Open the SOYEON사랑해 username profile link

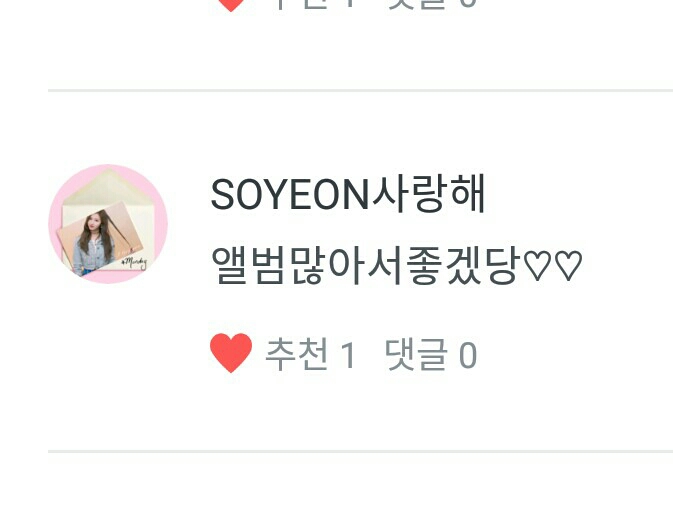tap(348, 194)
